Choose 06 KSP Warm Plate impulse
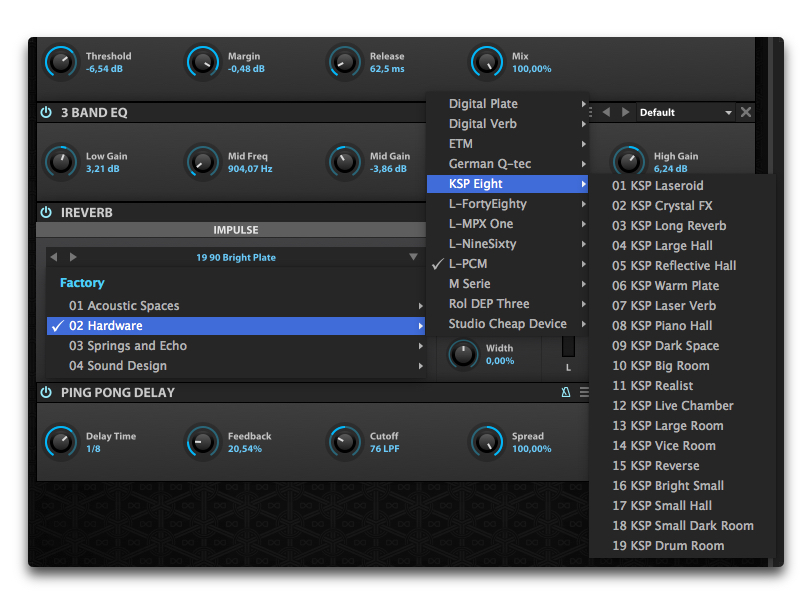The height and width of the screenshot is (603, 812). pos(683,285)
